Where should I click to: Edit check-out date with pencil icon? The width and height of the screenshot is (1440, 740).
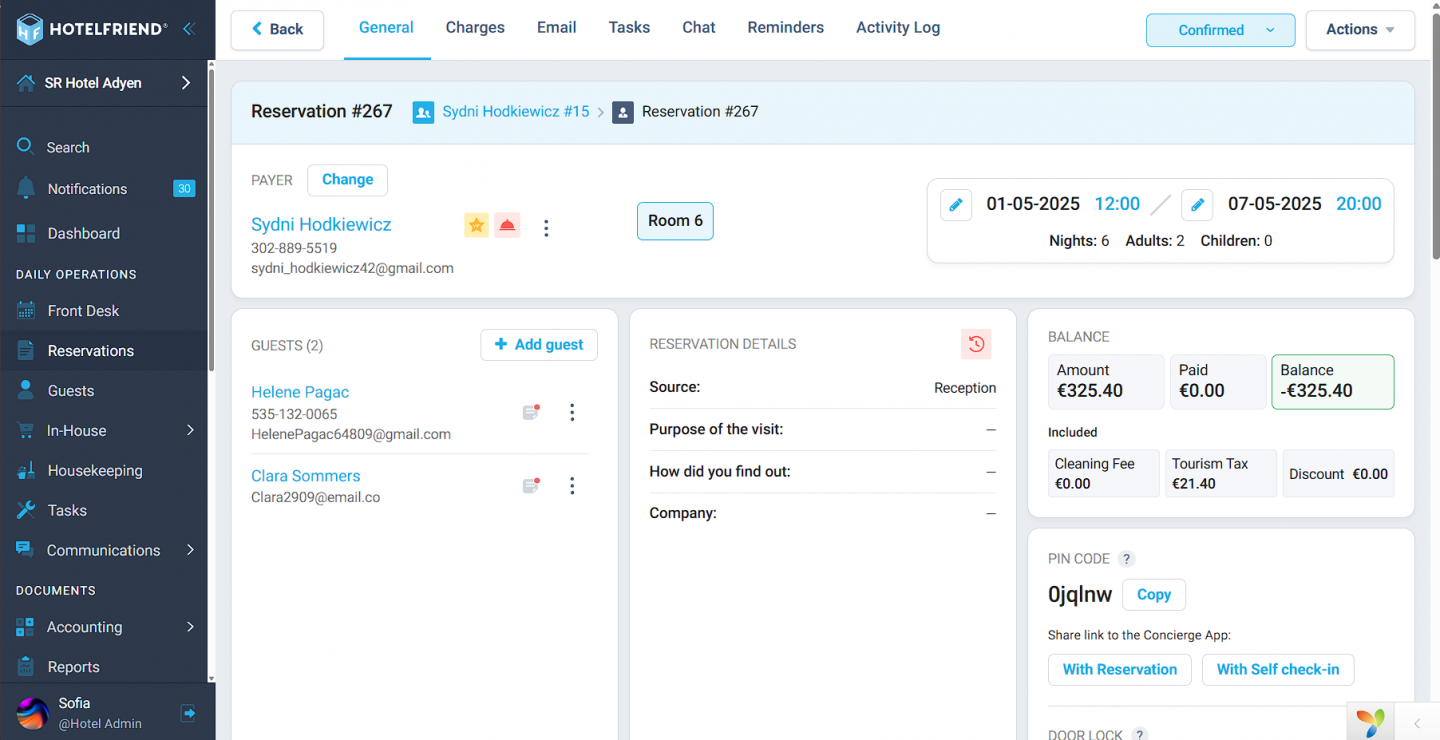(1197, 205)
